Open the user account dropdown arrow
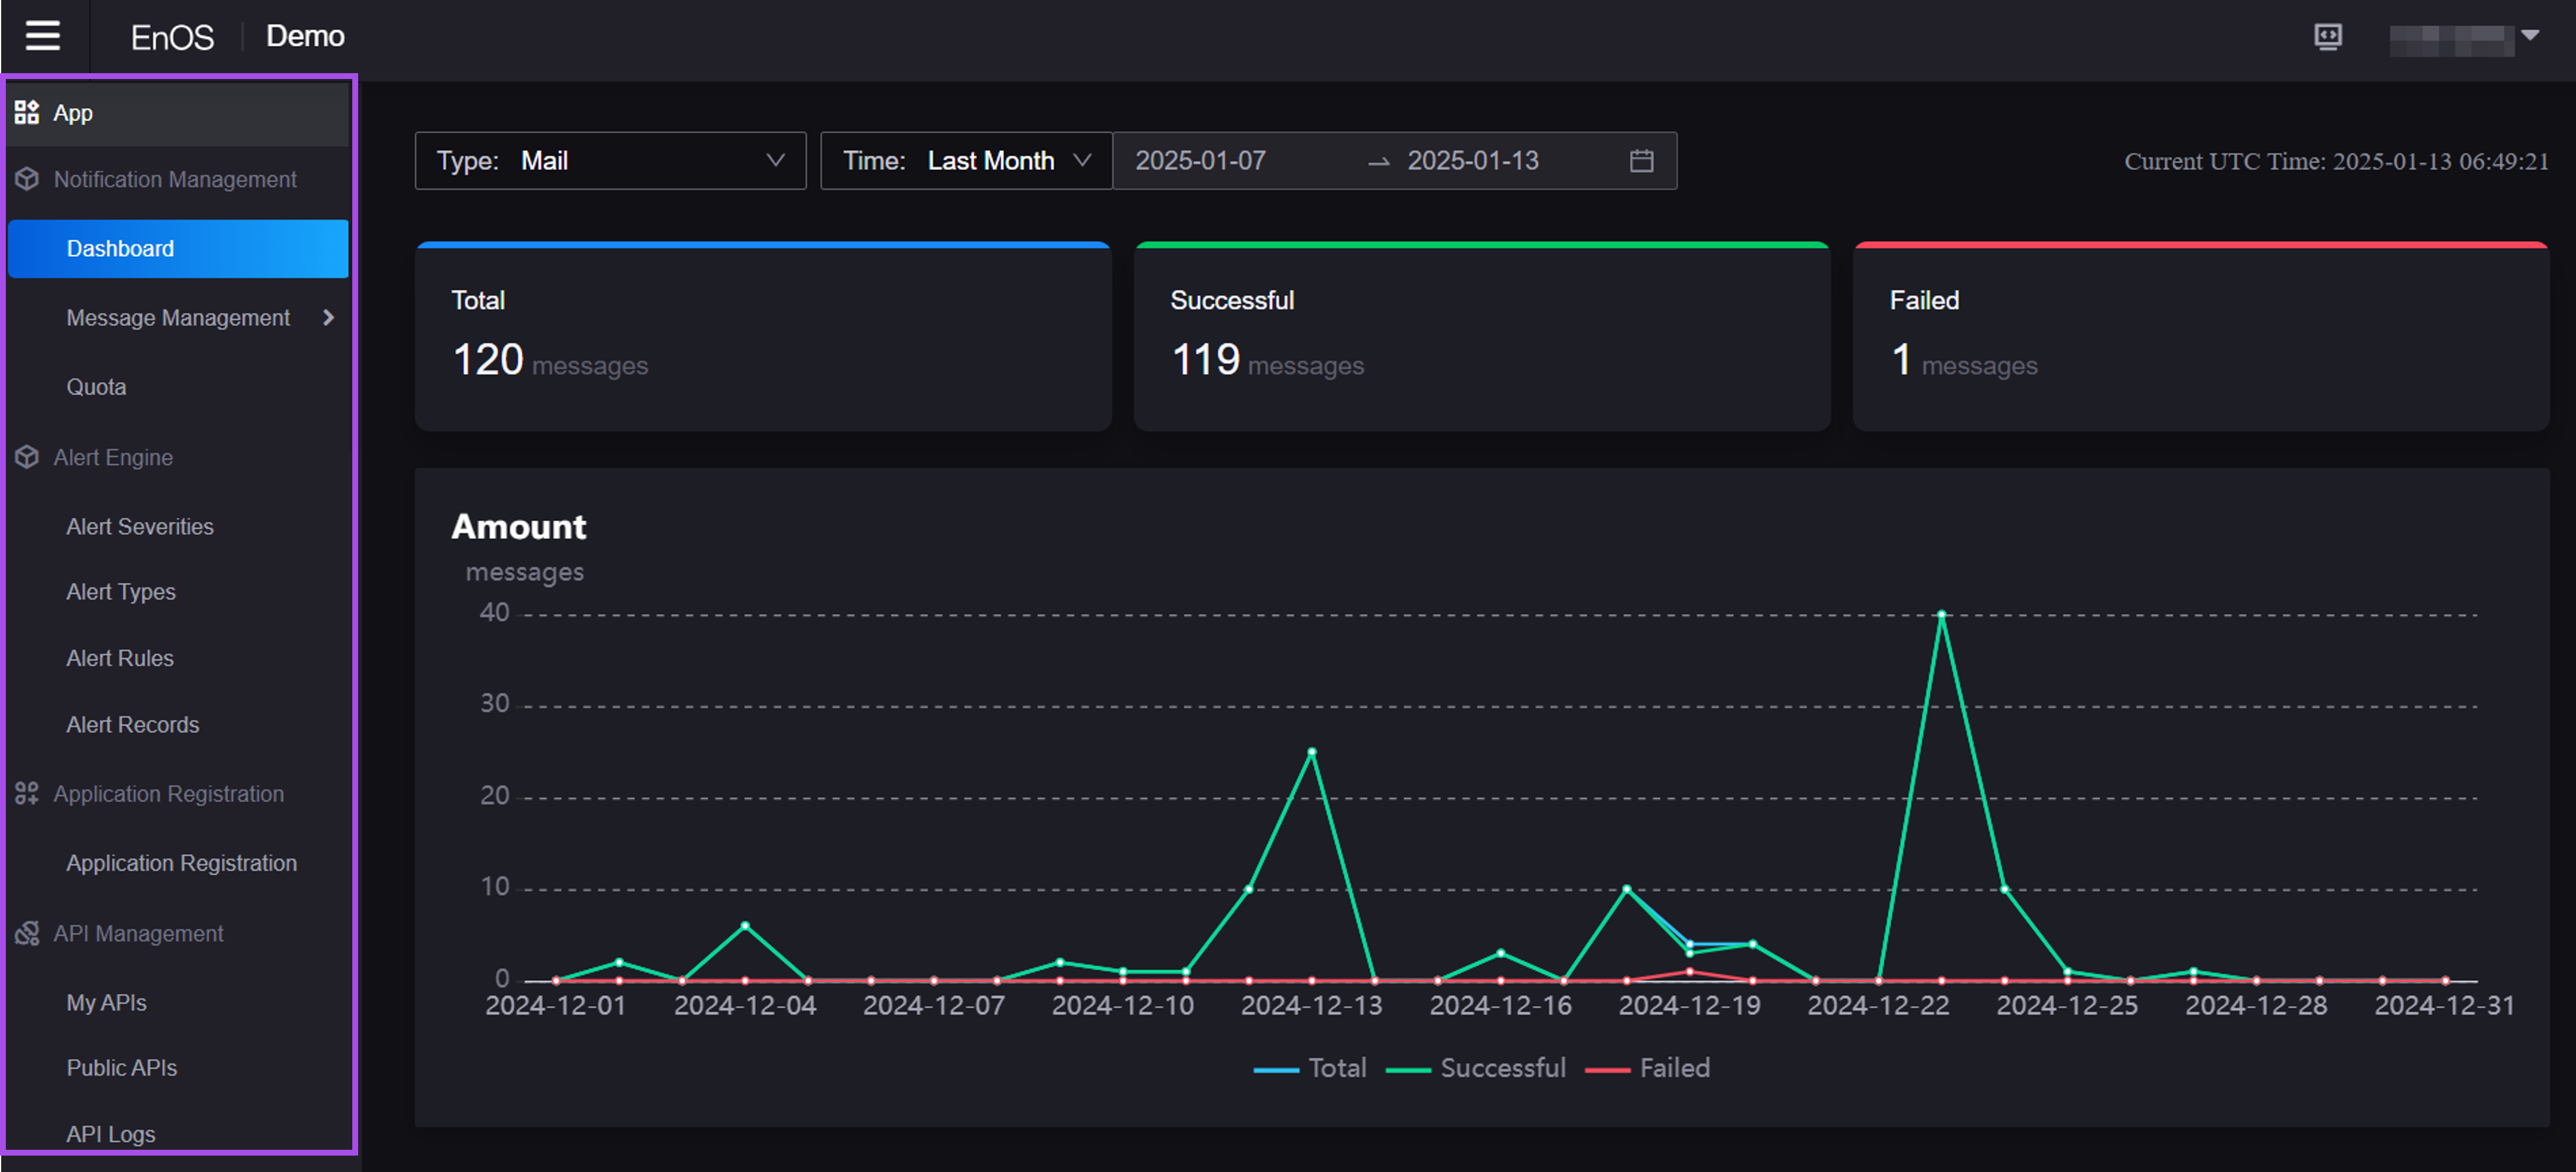Screen dimensions: 2576x1172 pos(2529,36)
